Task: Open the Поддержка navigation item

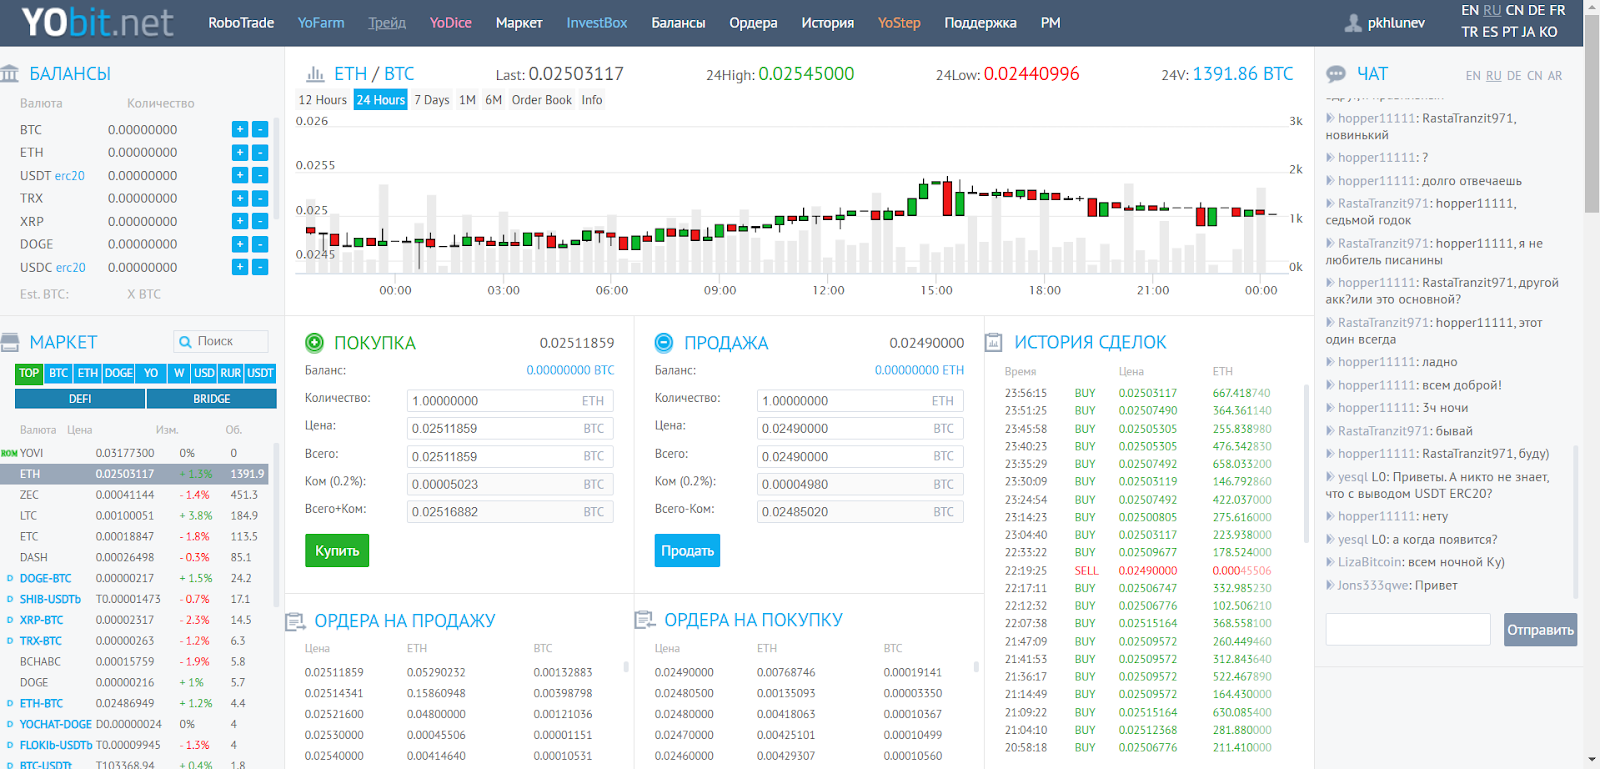Action: pyautogui.click(x=980, y=23)
